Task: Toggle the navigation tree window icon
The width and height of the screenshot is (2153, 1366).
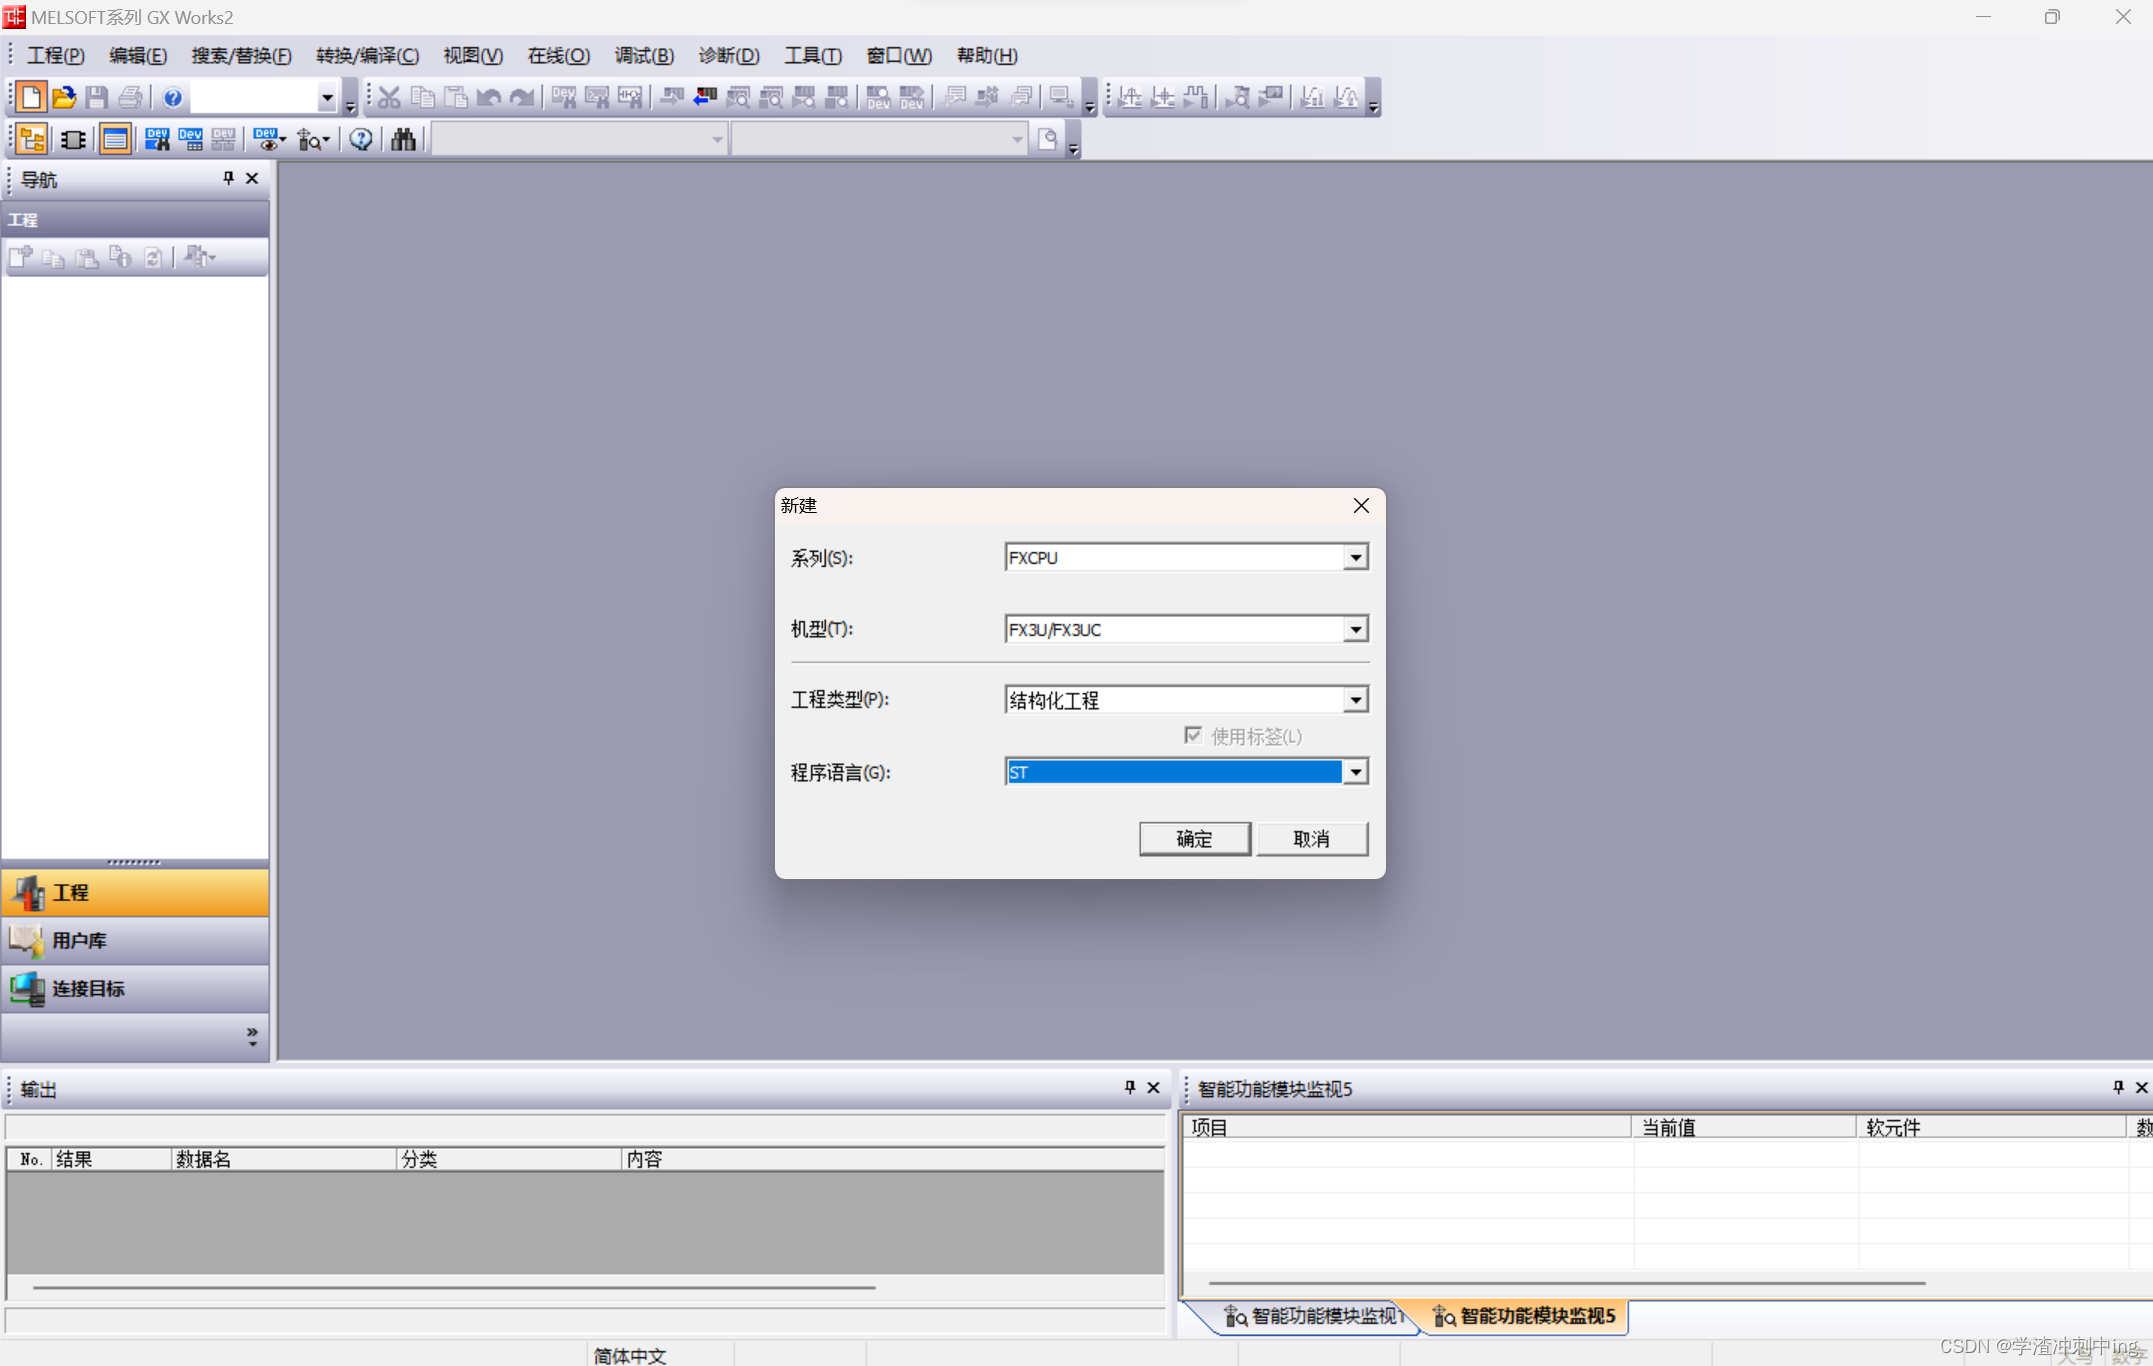Action: pos(32,139)
